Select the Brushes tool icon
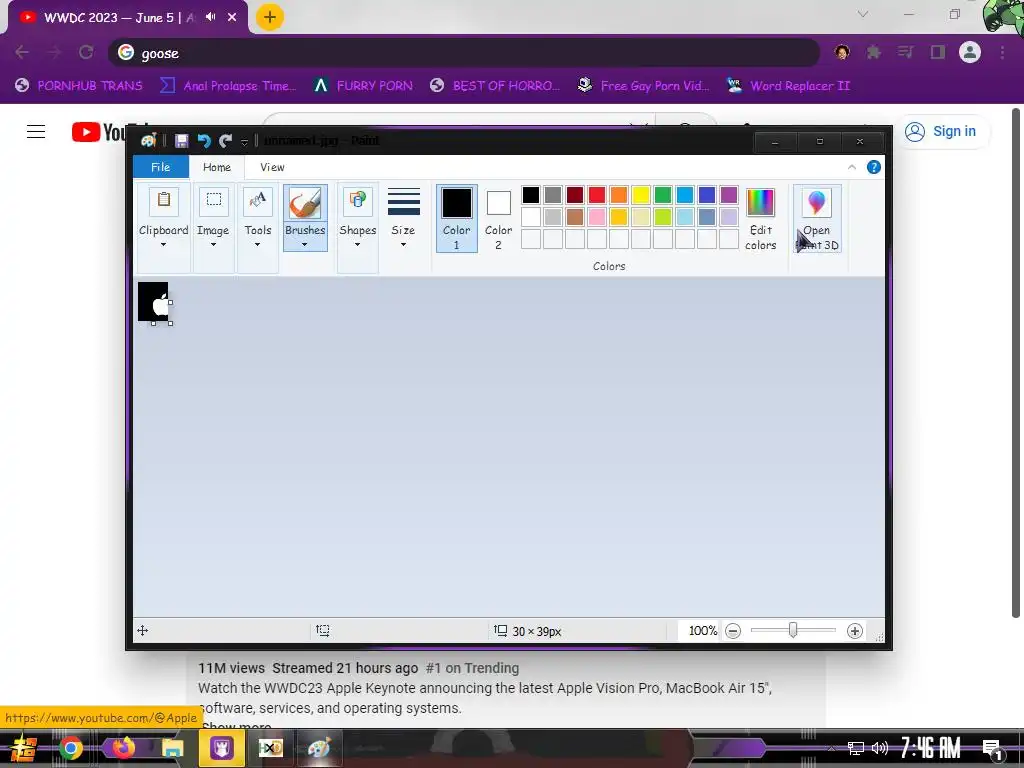1024x768 pixels. coord(305,202)
